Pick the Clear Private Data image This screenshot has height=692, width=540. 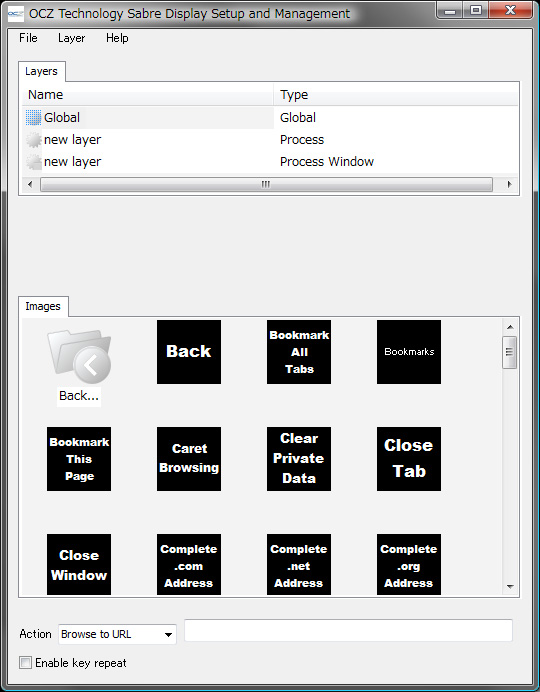(299, 459)
